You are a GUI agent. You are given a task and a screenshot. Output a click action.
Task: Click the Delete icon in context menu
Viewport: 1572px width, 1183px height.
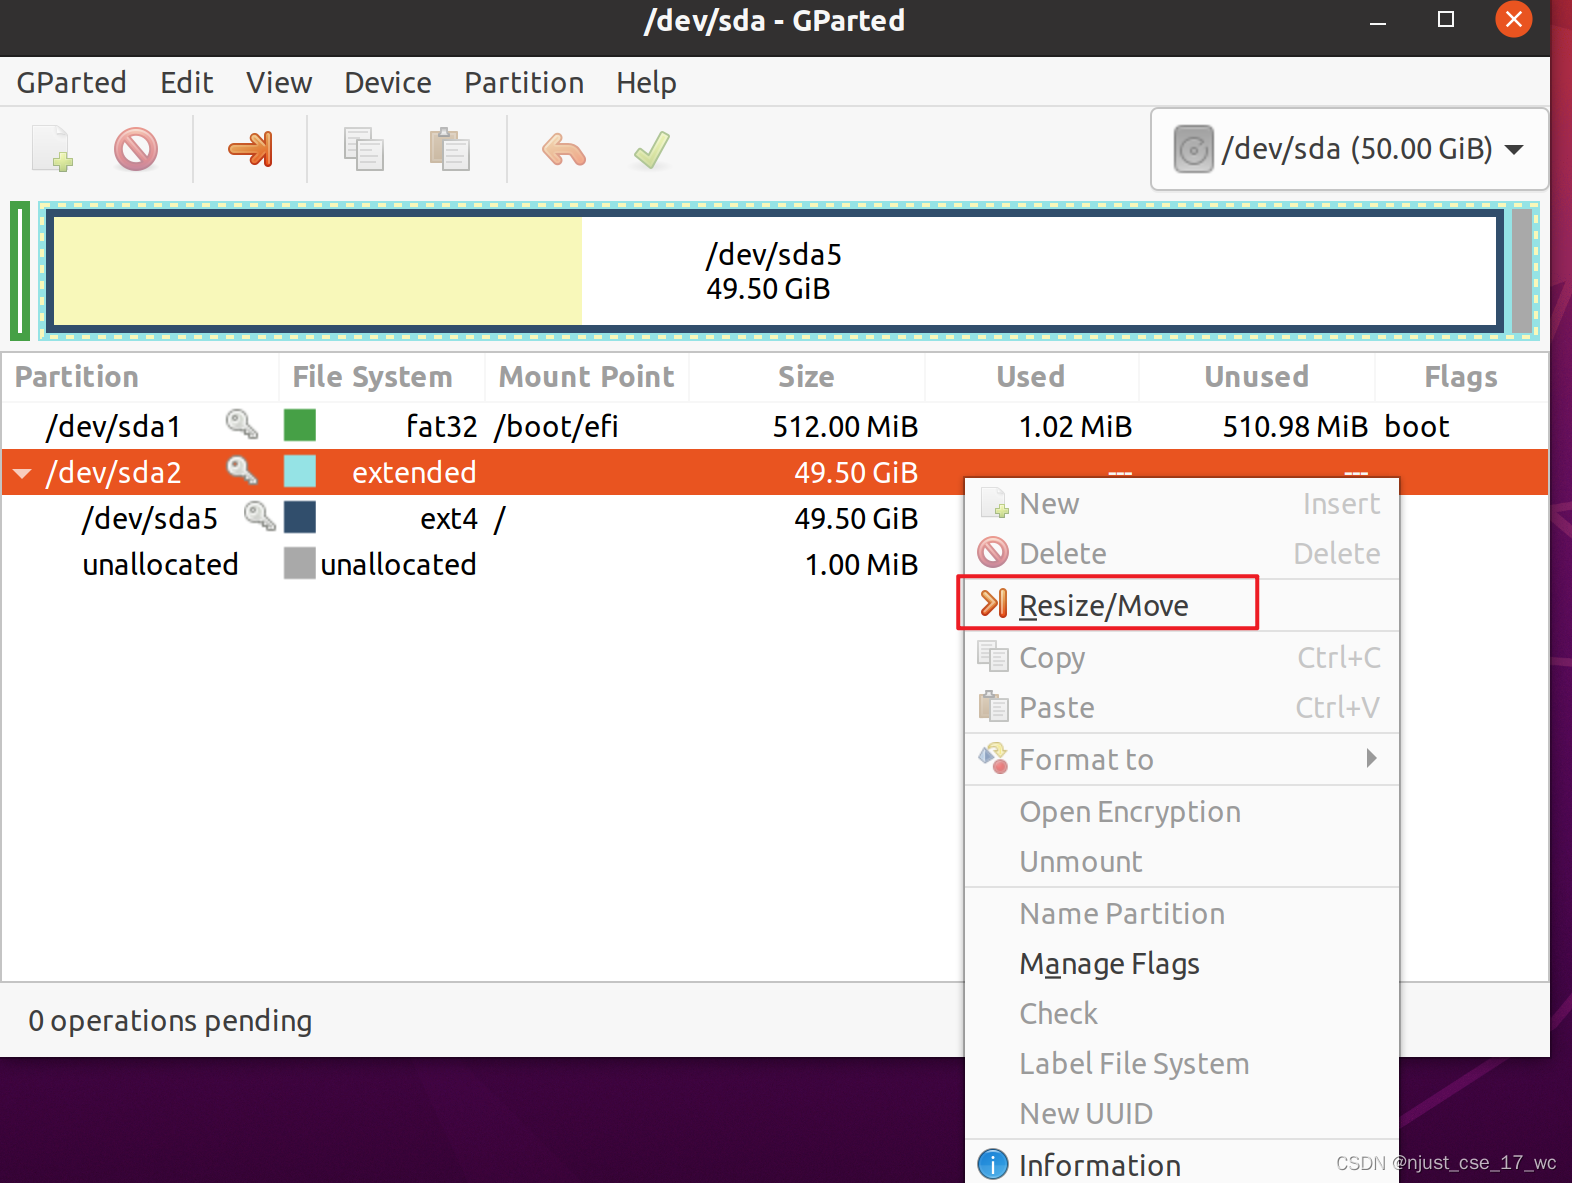pos(993,552)
